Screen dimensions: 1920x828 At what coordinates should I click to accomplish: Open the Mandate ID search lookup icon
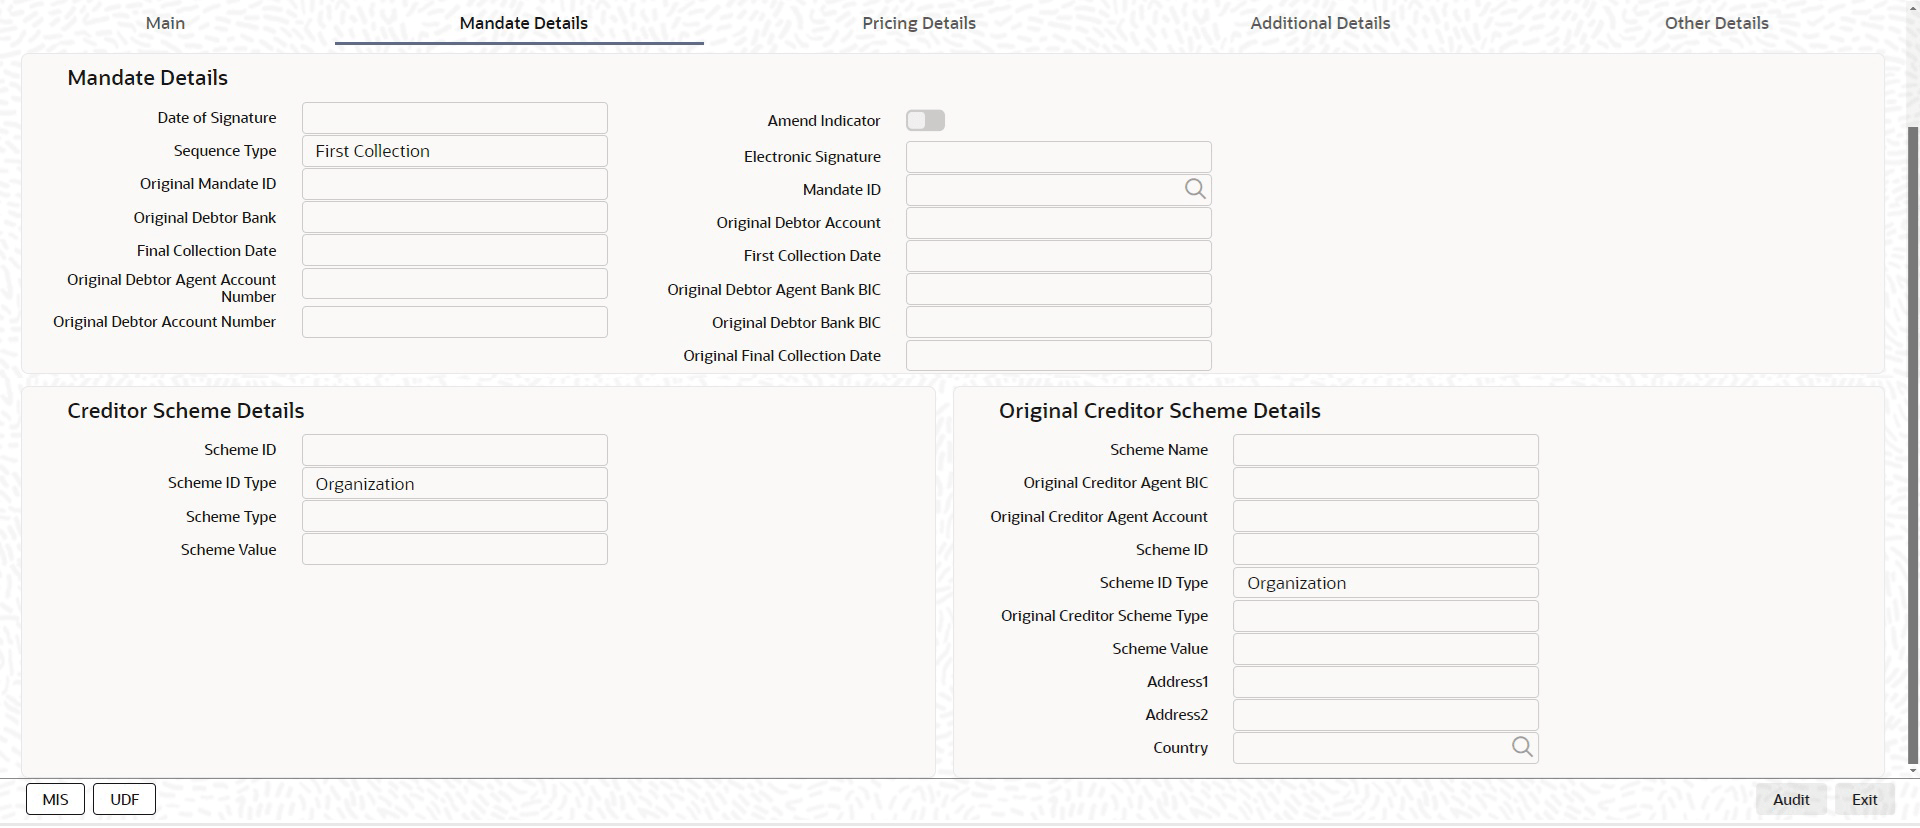(x=1195, y=189)
